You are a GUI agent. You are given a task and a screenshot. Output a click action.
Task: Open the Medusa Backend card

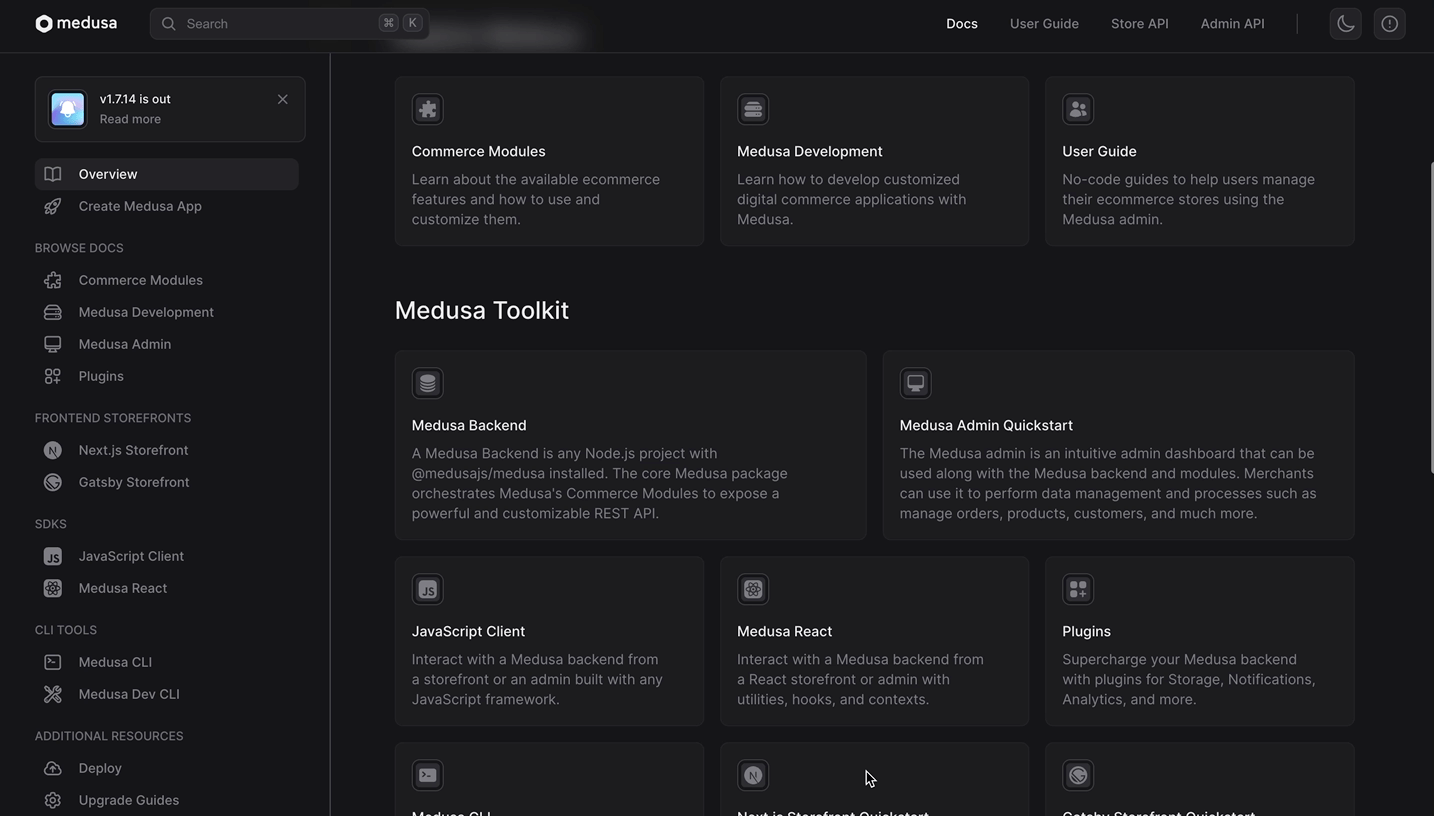[x=631, y=445]
